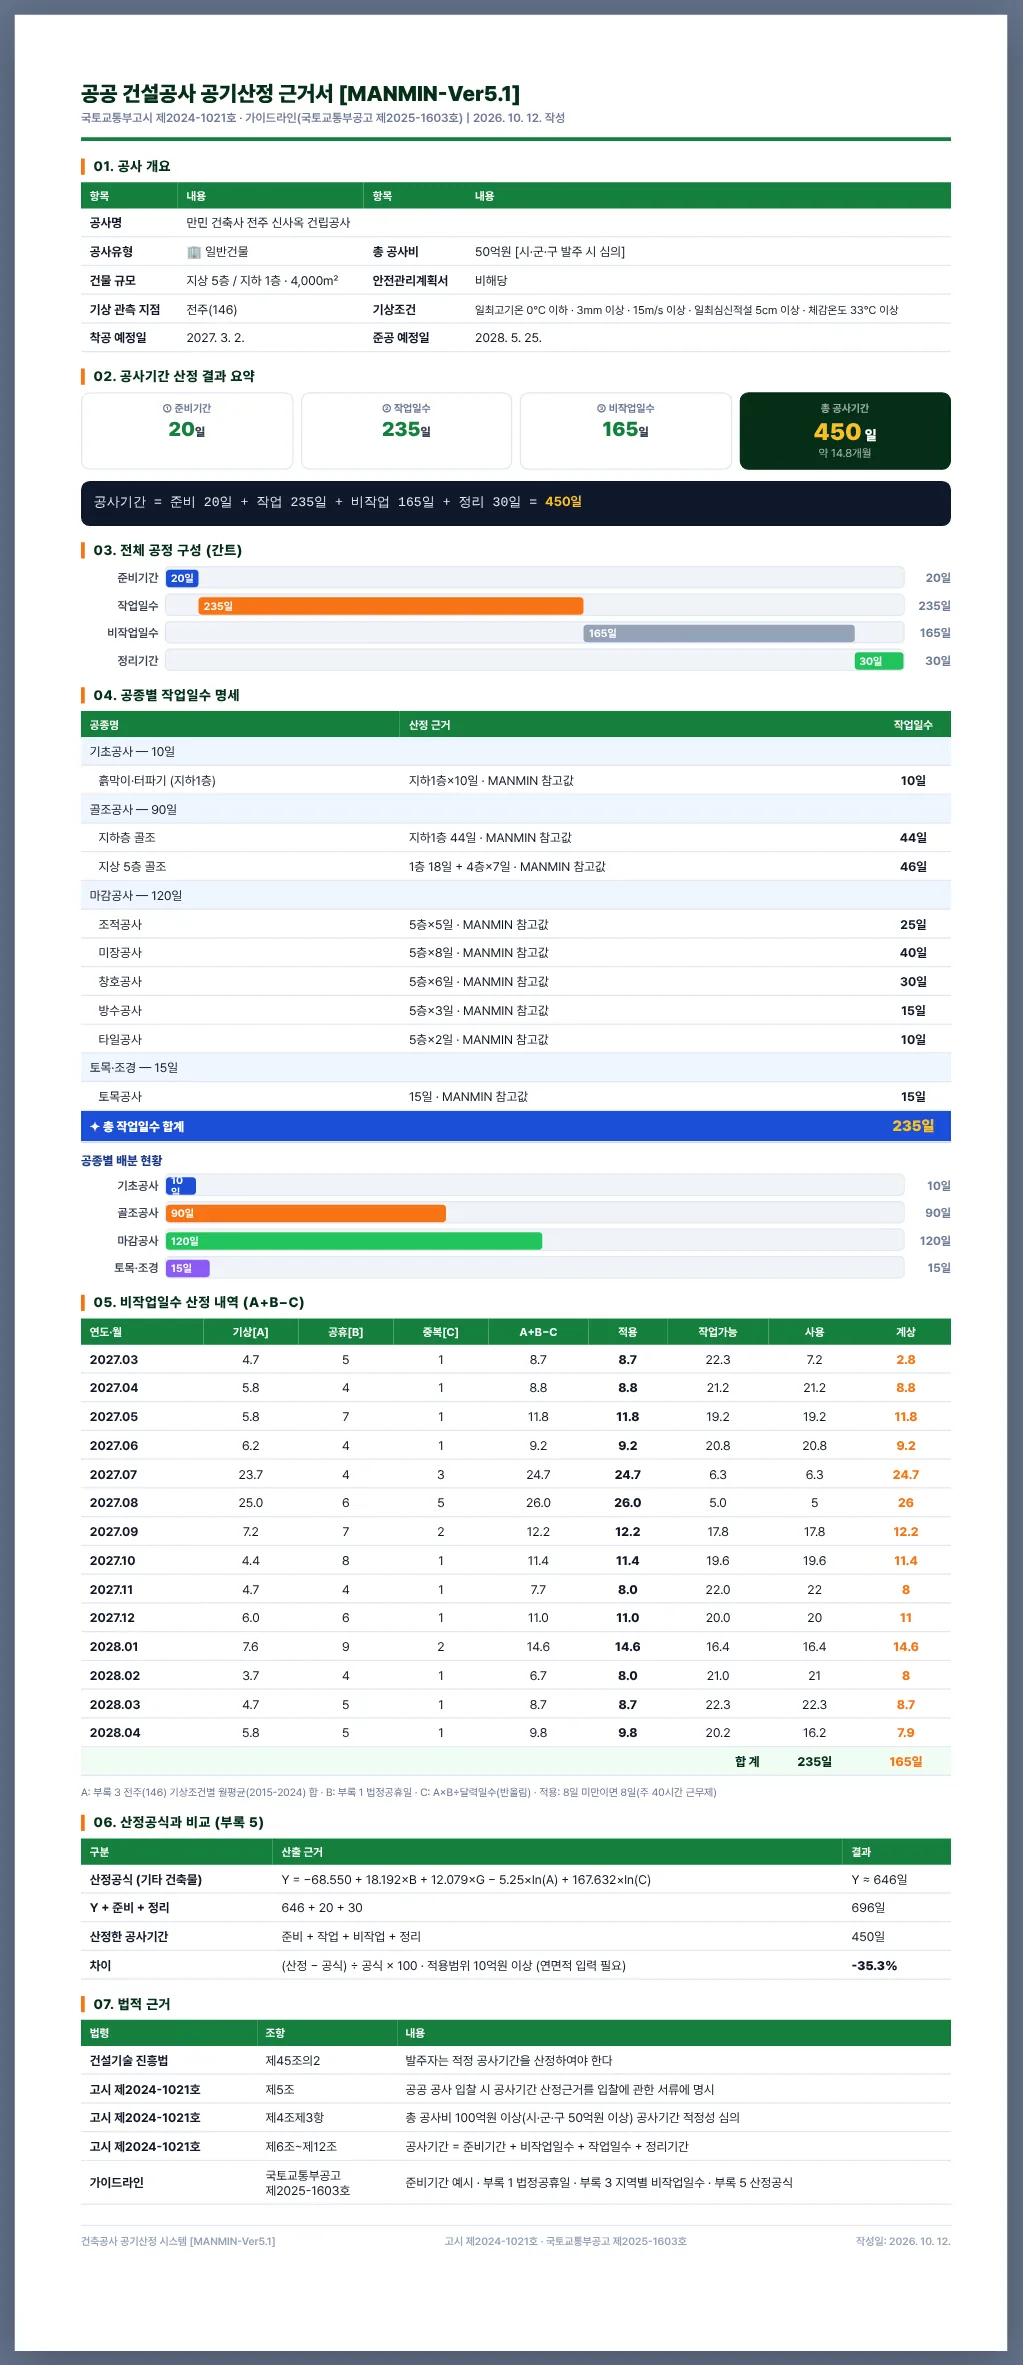Click the 지상 5층 골조 row

(516, 867)
